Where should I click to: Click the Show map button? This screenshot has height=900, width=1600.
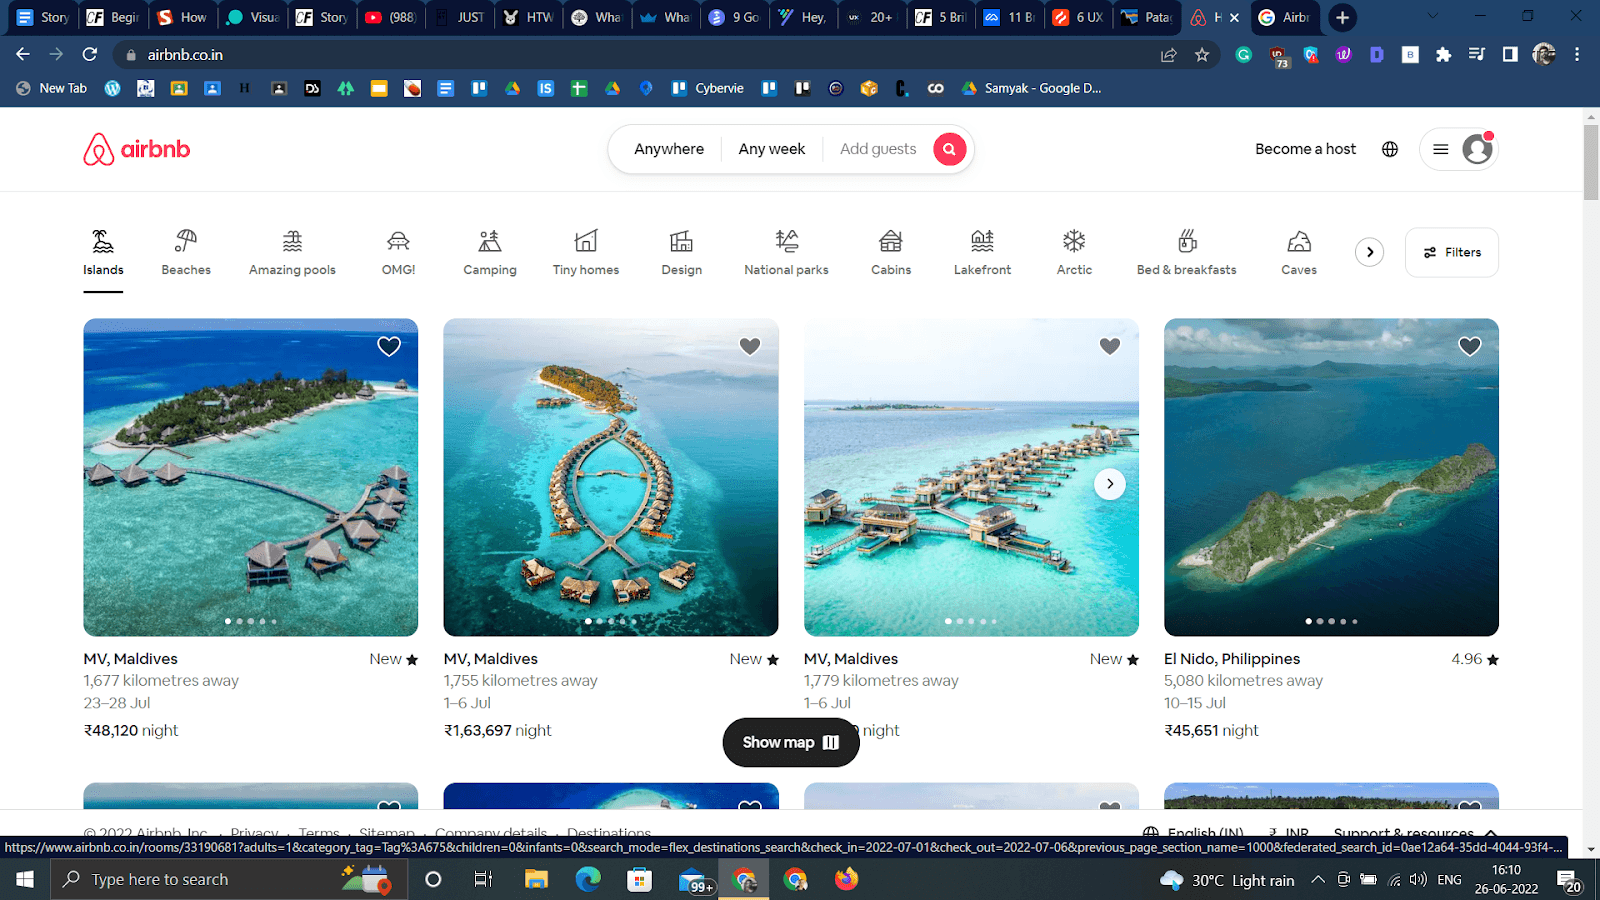pyautogui.click(x=790, y=742)
